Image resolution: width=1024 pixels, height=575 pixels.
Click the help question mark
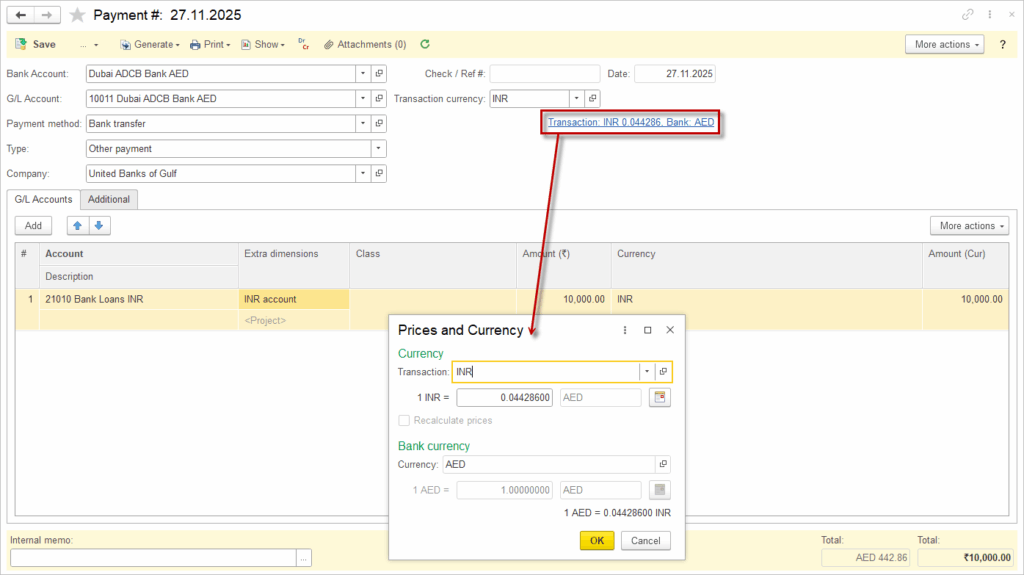[1002, 45]
